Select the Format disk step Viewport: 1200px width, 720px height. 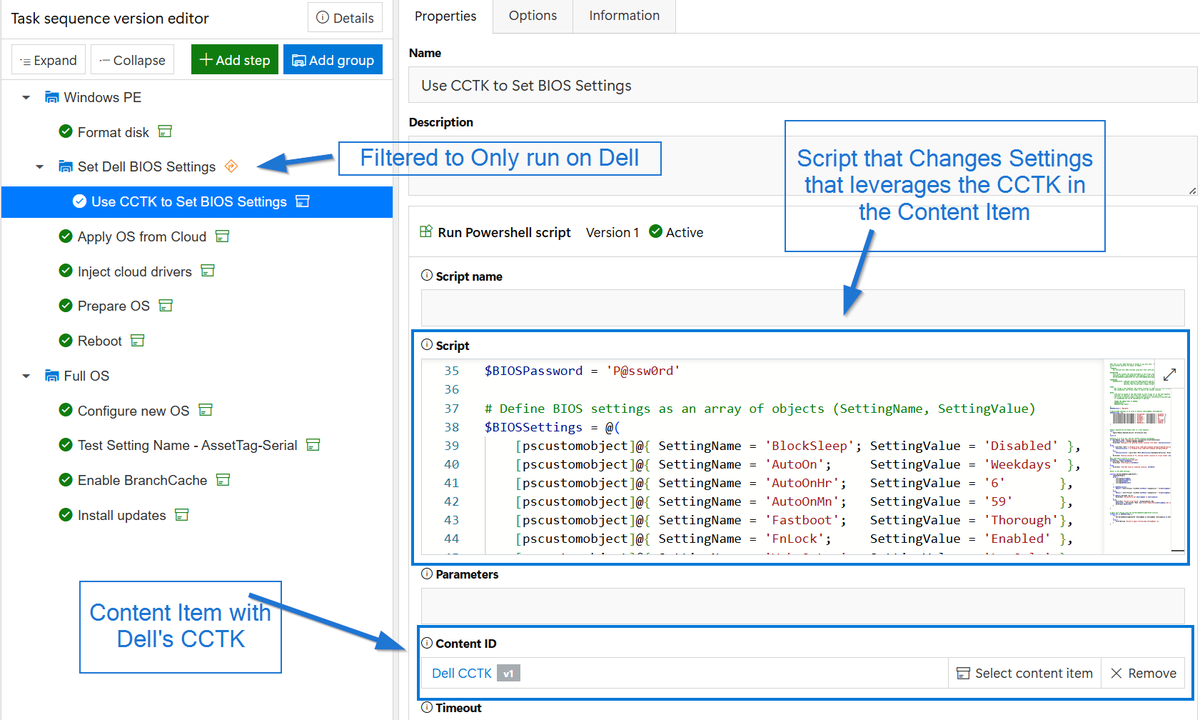(x=113, y=132)
